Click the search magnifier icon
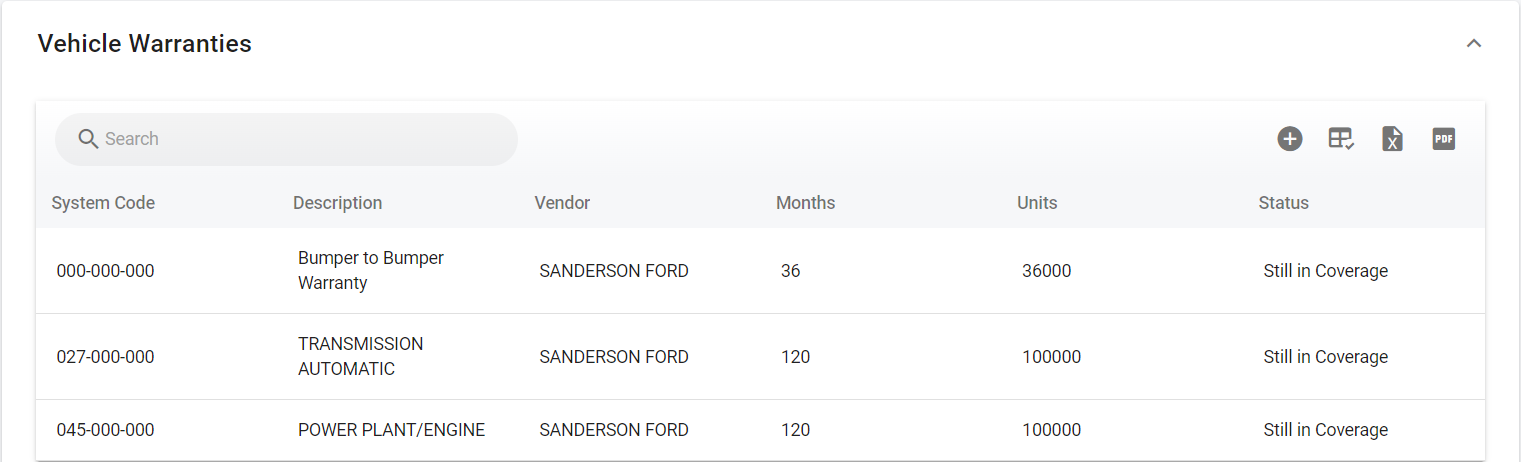The width and height of the screenshot is (1521, 462). point(88,139)
